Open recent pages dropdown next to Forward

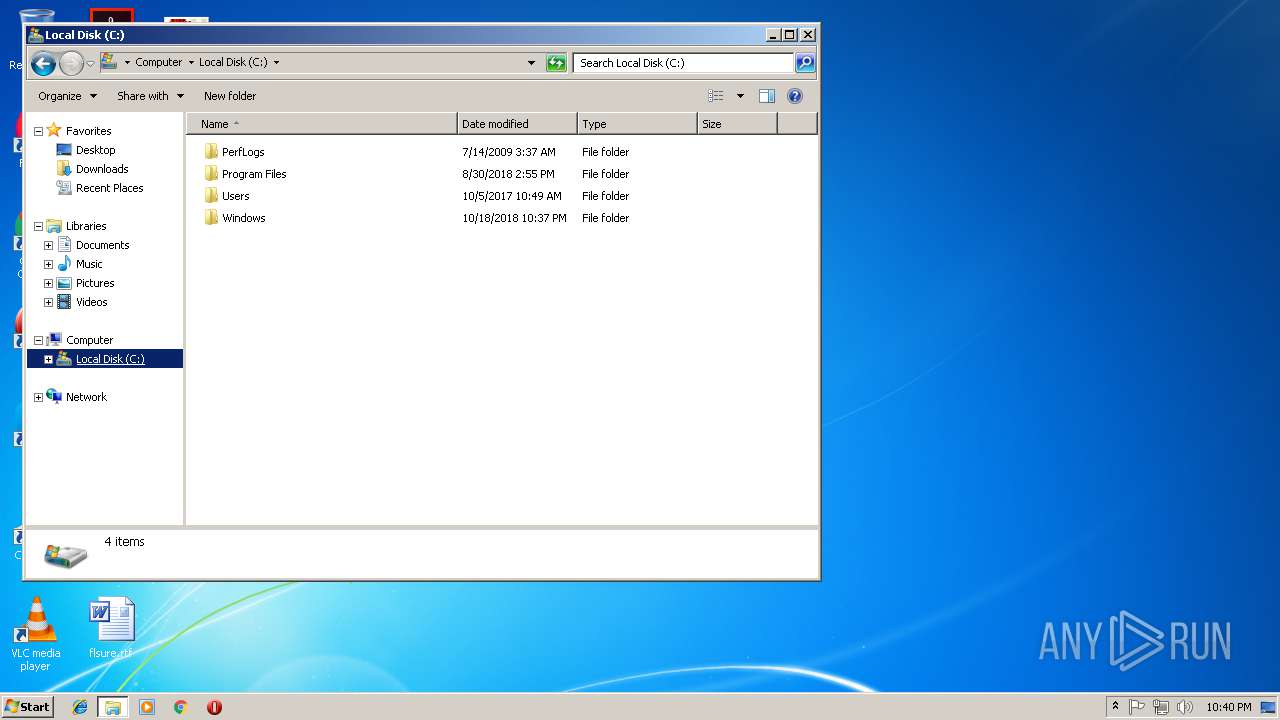[90, 64]
